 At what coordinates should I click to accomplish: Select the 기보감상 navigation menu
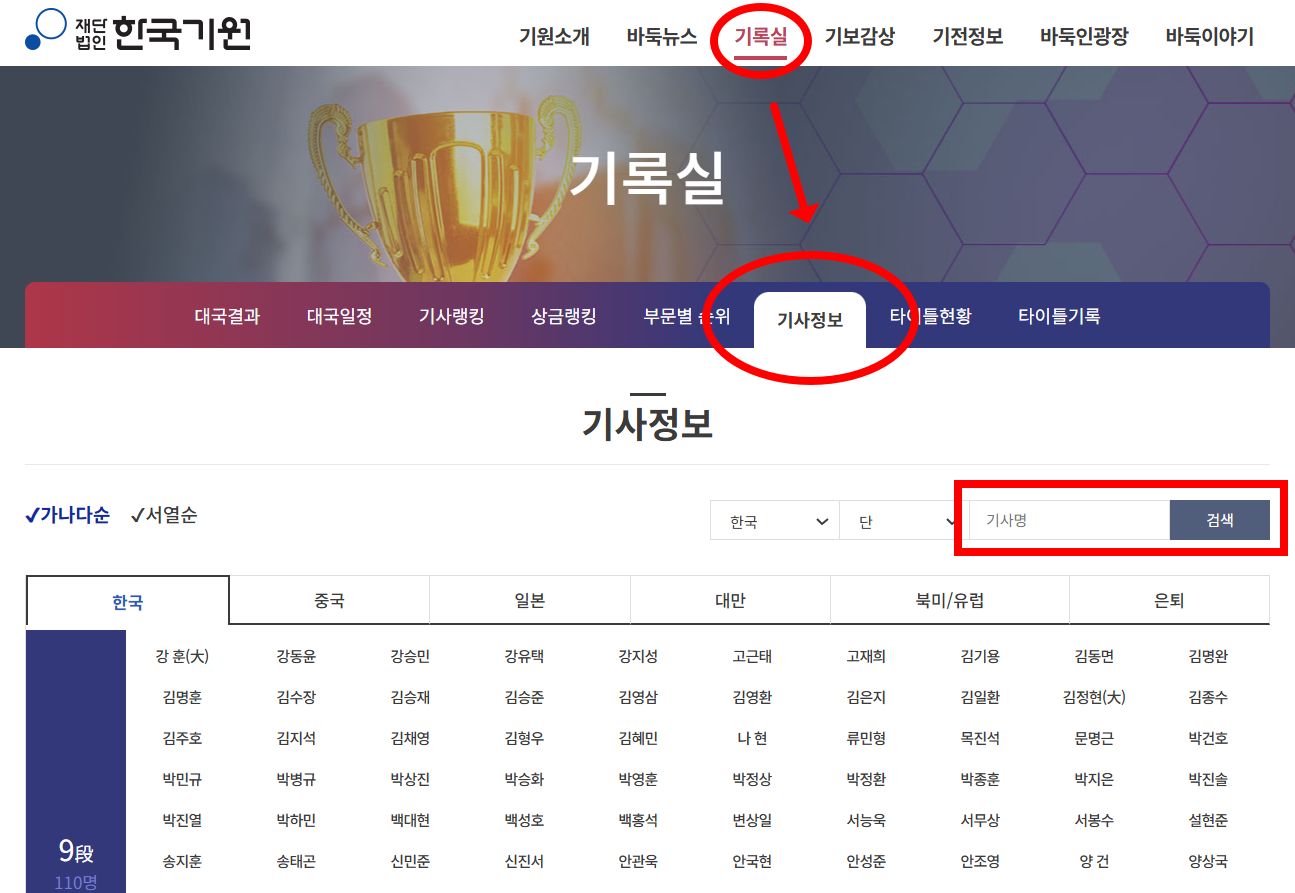pos(861,36)
